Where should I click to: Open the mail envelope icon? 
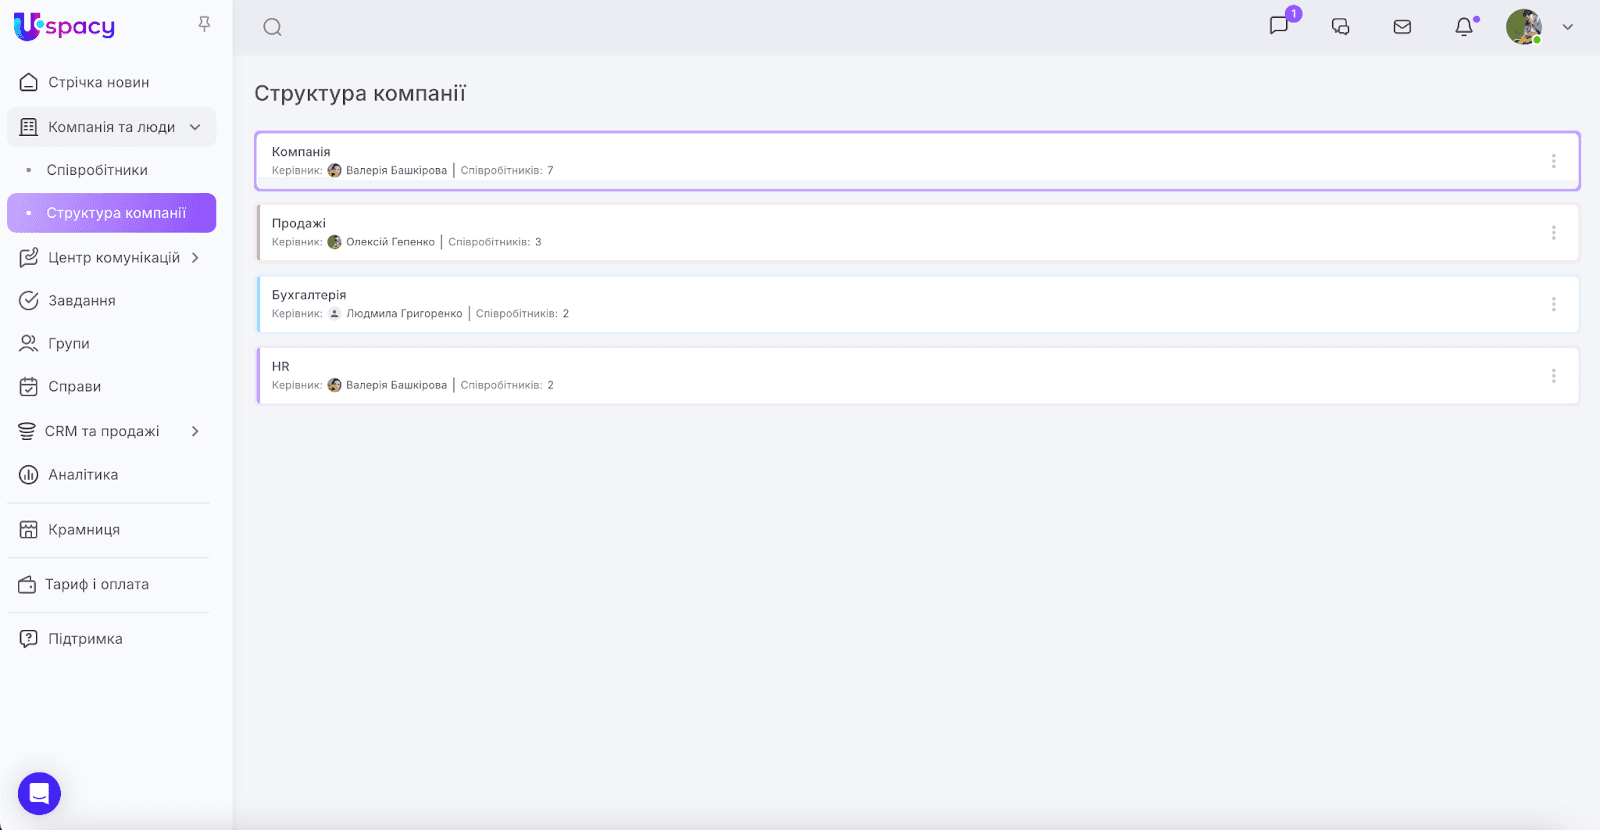[x=1402, y=27]
